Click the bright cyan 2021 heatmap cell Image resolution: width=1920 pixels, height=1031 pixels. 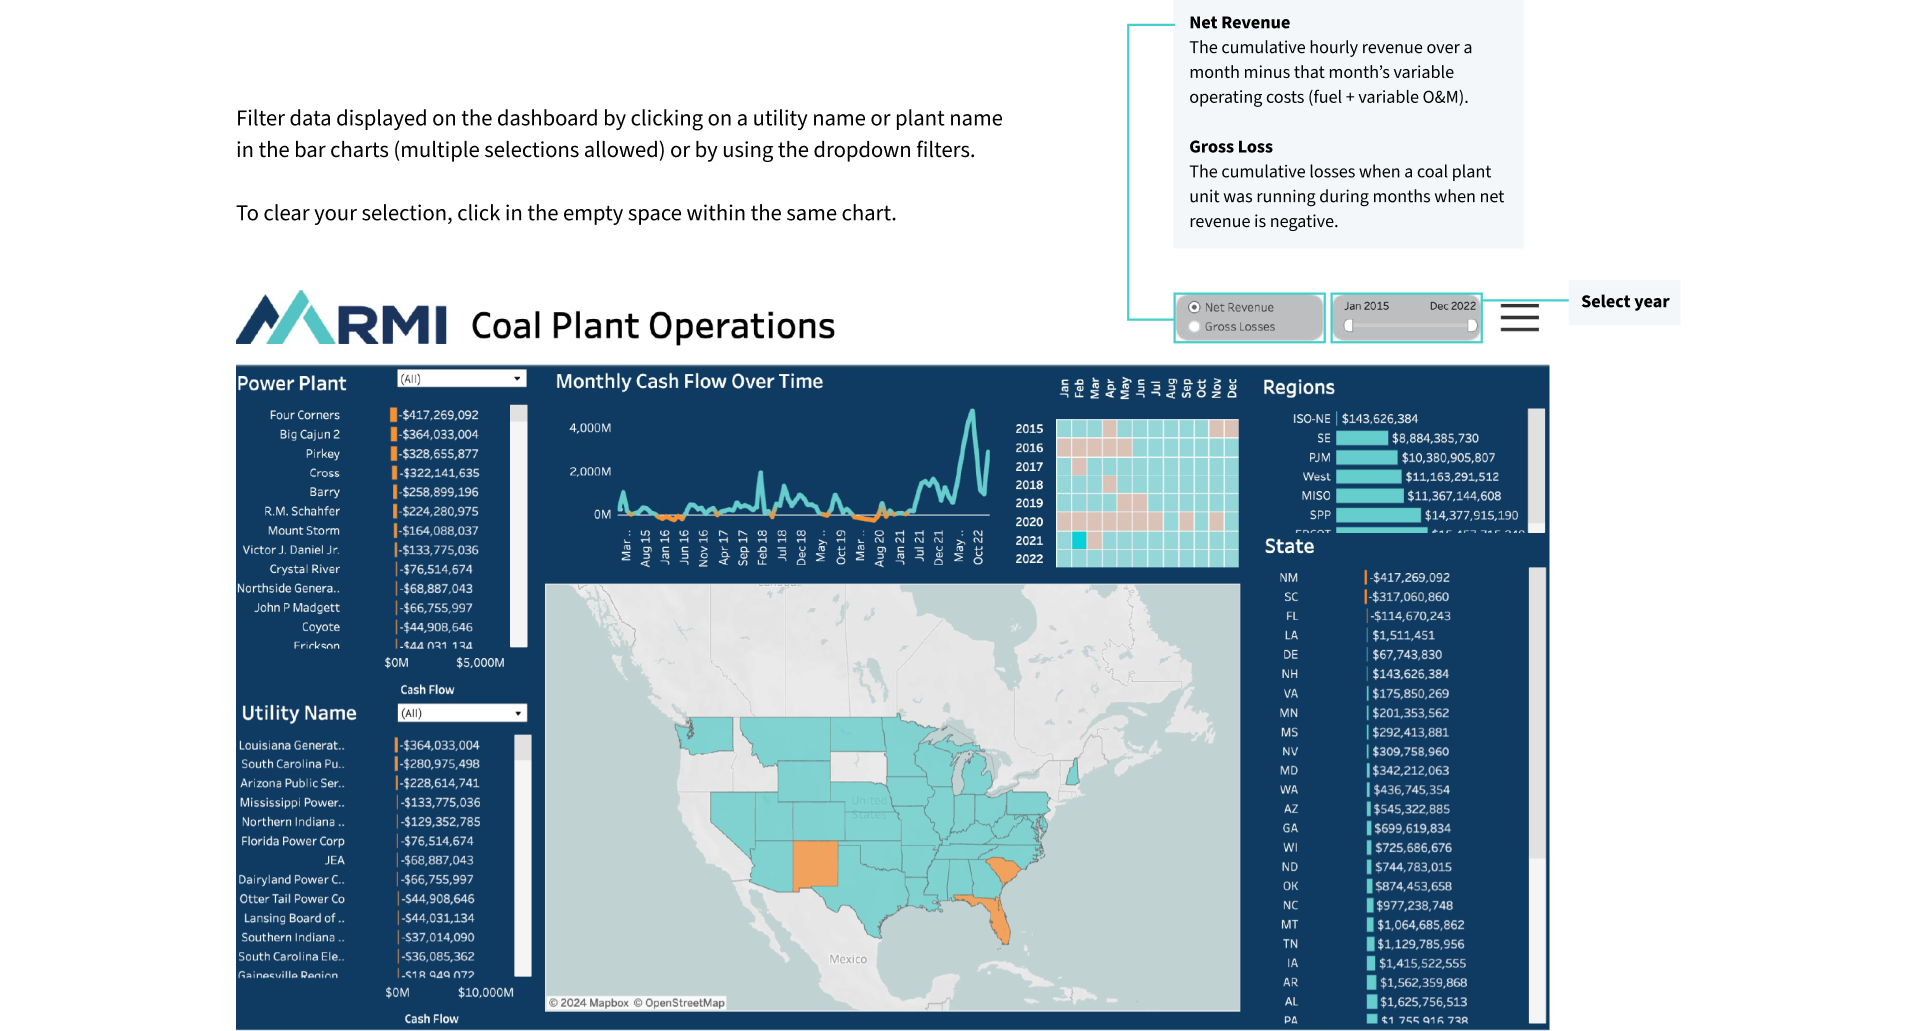tap(1079, 541)
